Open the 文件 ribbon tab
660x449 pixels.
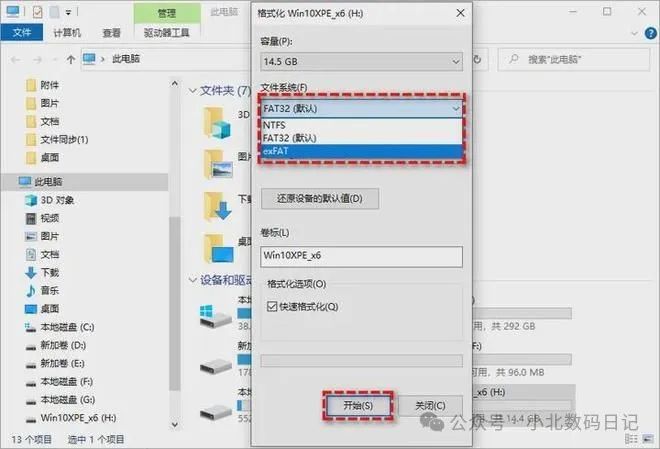click(22, 32)
